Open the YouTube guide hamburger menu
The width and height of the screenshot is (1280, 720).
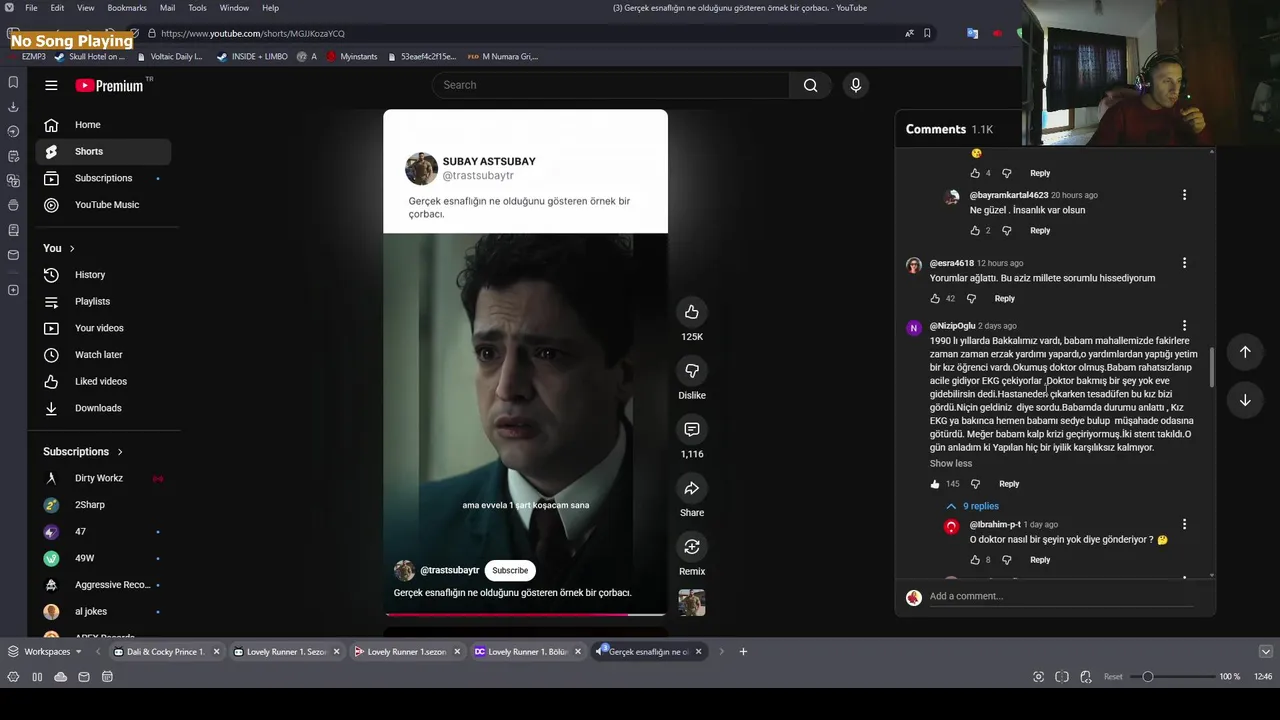[x=51, y=85]
